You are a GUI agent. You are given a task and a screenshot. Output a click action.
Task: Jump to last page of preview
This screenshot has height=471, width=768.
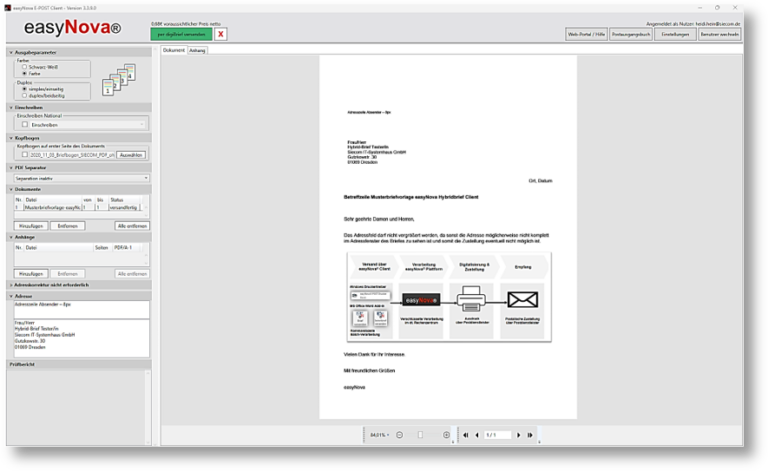(530, 435)
